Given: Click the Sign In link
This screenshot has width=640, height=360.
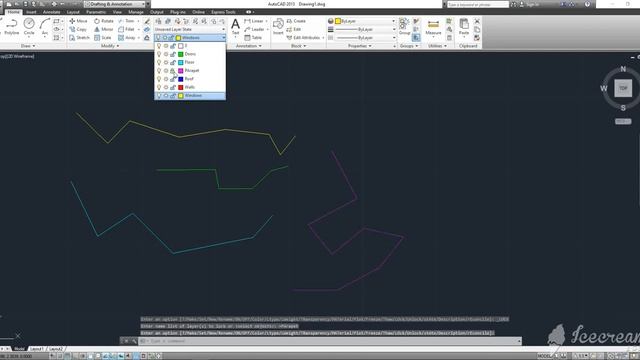Looking at the screenshot, I should [533, 4].
